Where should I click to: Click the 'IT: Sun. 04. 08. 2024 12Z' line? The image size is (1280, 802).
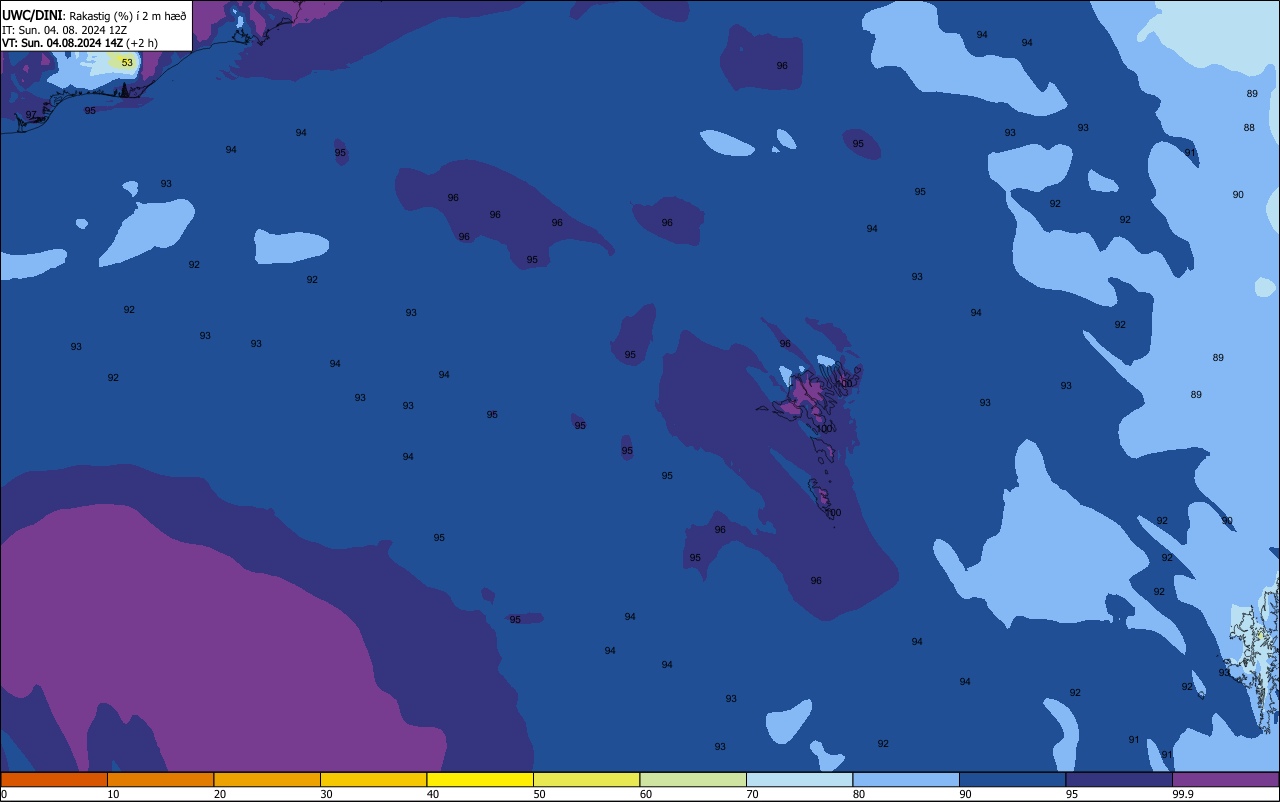64,30
